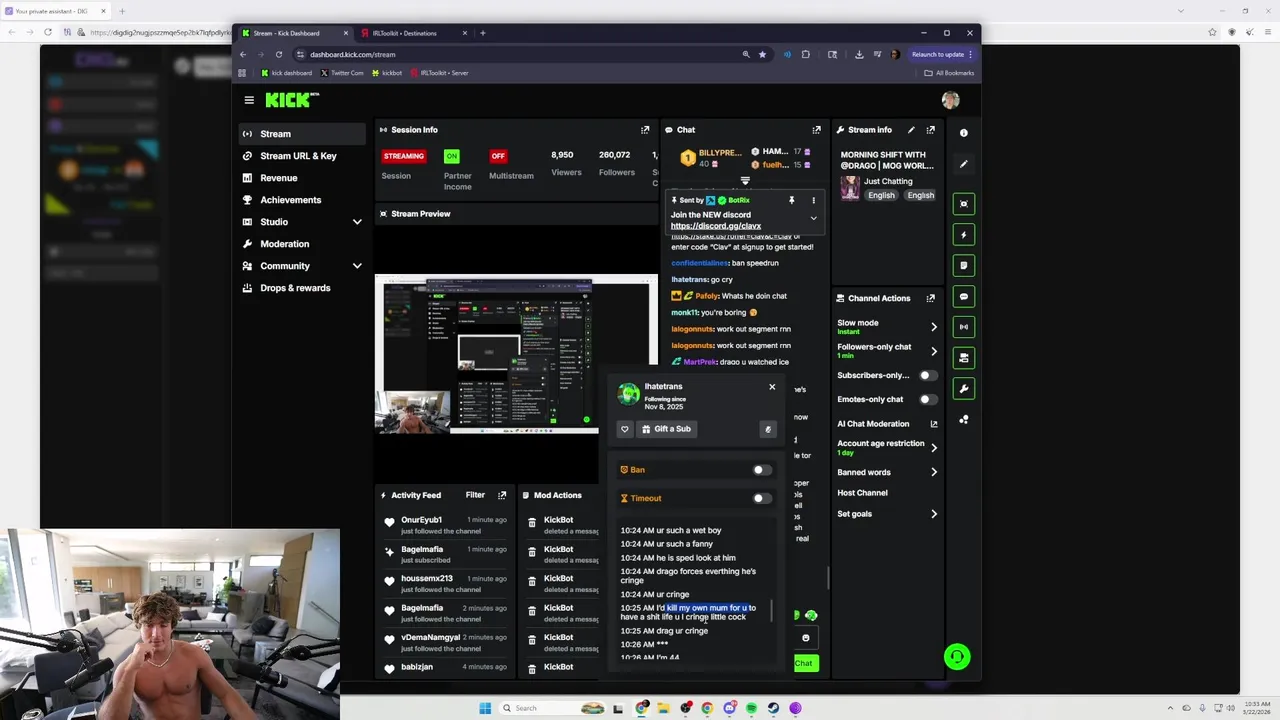The image size is (1280, 720).
Task: Open Banned words settings
Action: (887, 472)
